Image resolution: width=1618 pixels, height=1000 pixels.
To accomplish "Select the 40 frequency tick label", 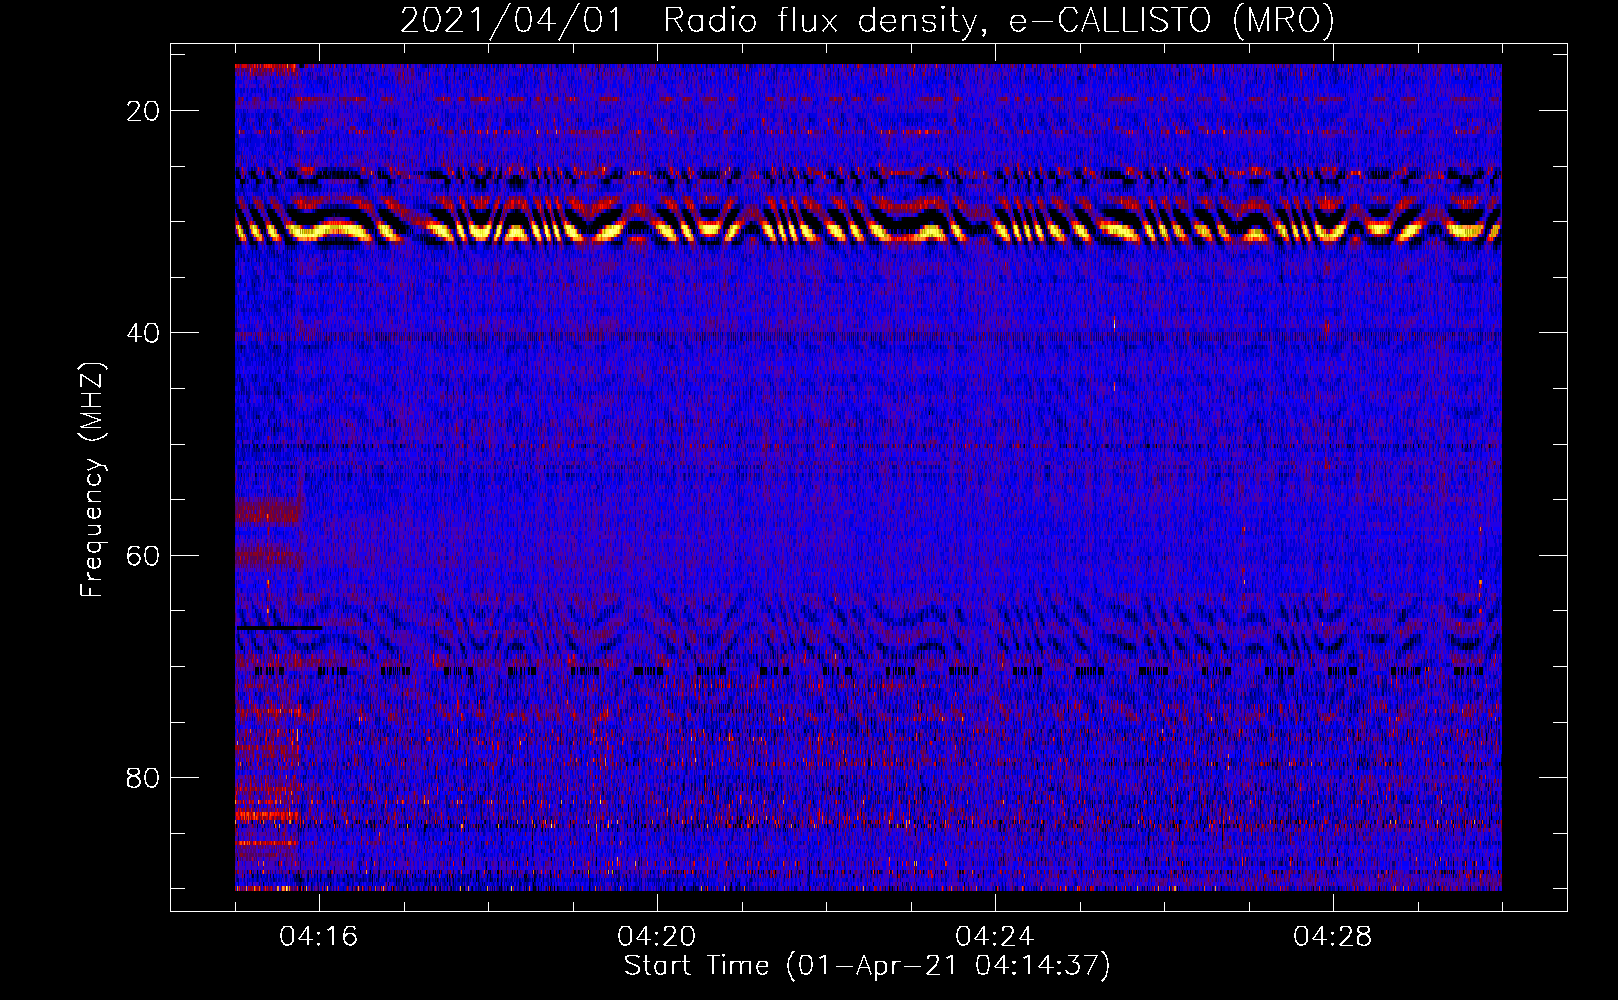I will point(144,333).
